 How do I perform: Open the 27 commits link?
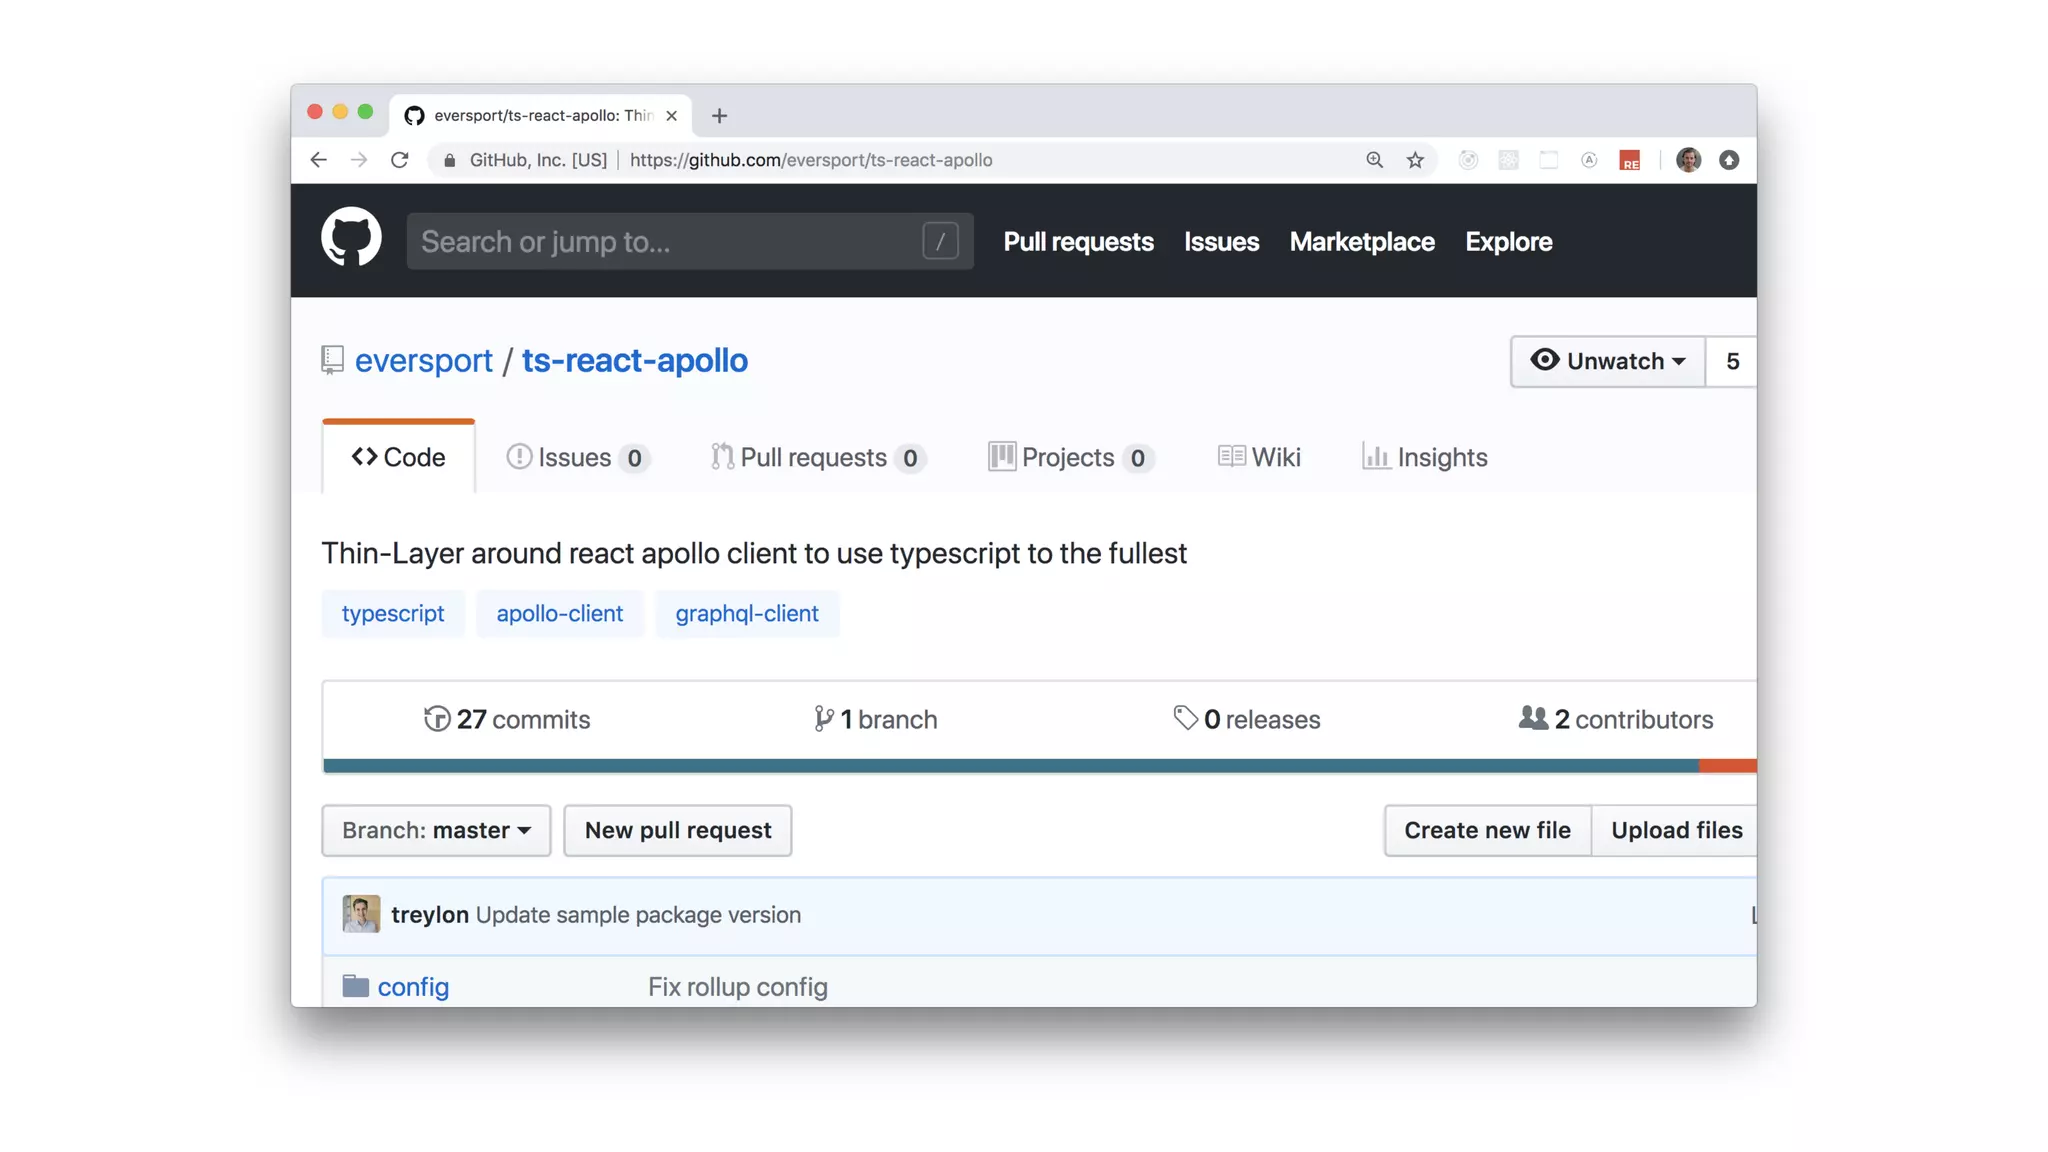point(507,719)
